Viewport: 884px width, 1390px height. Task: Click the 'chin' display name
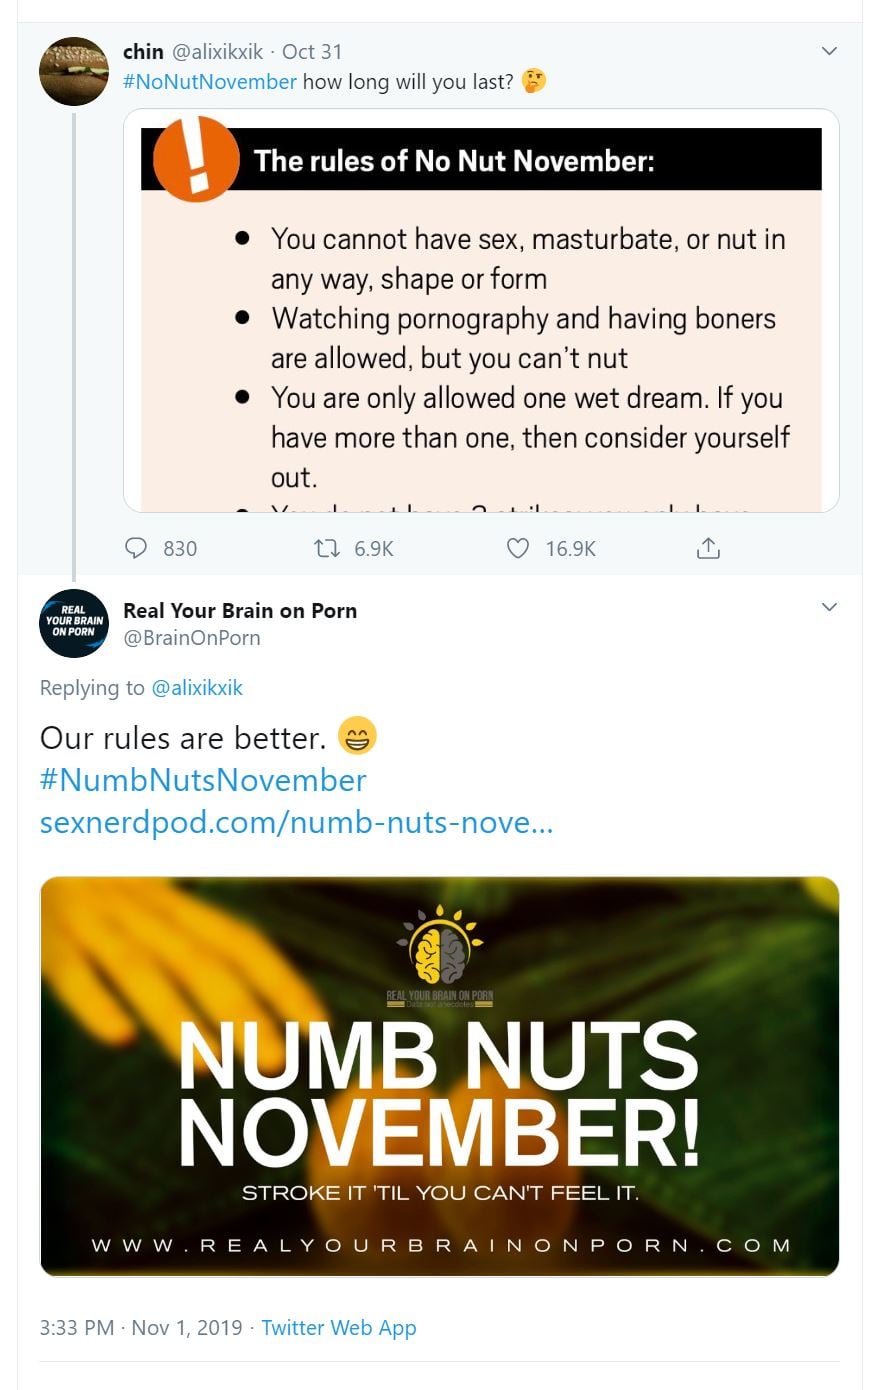pos(143,52)
